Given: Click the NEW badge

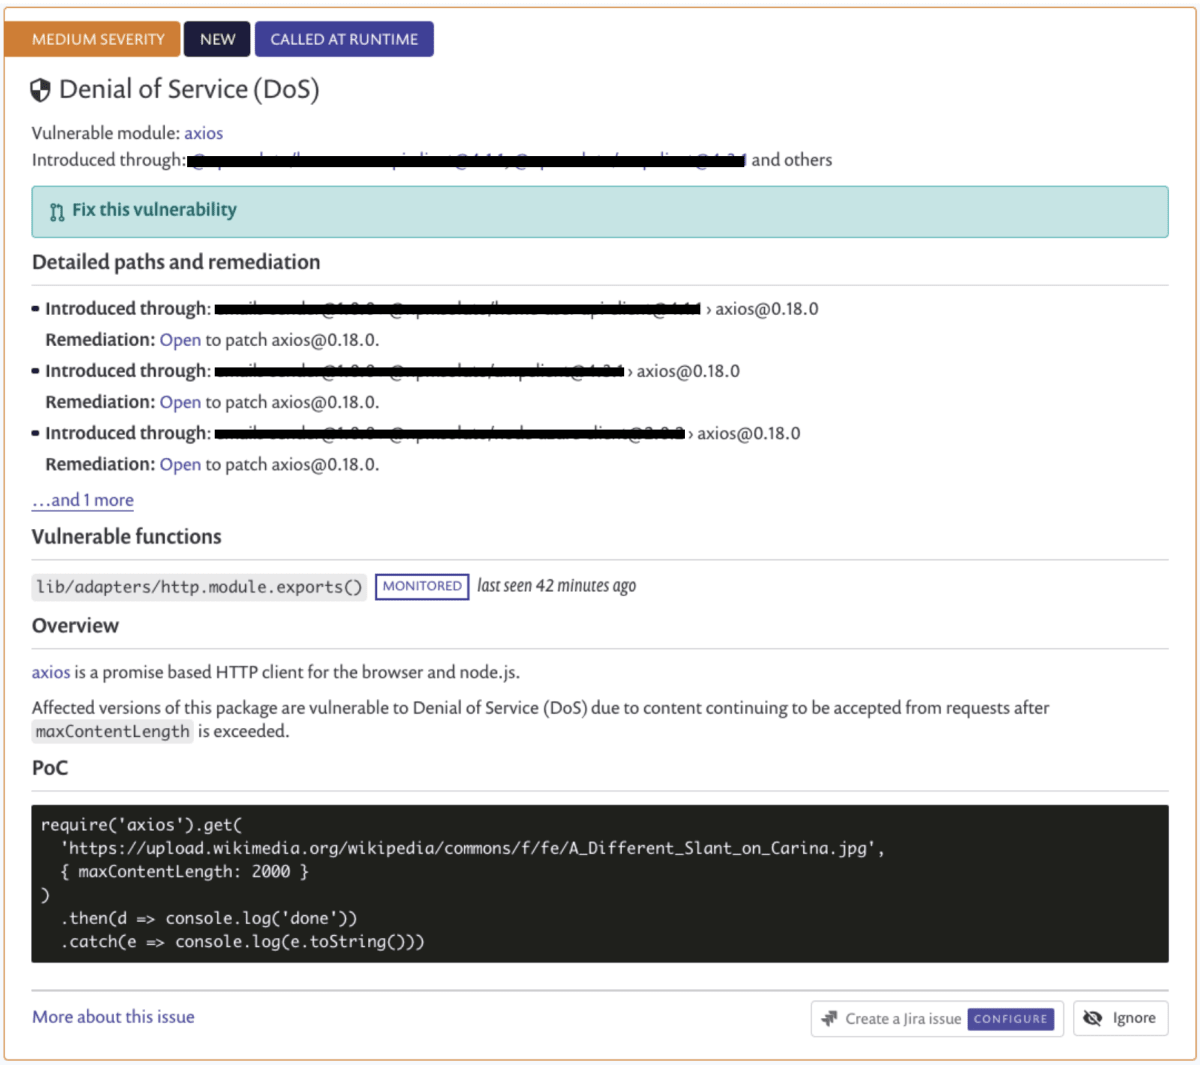Looking at the screenshot, I should tap(217, 39).
